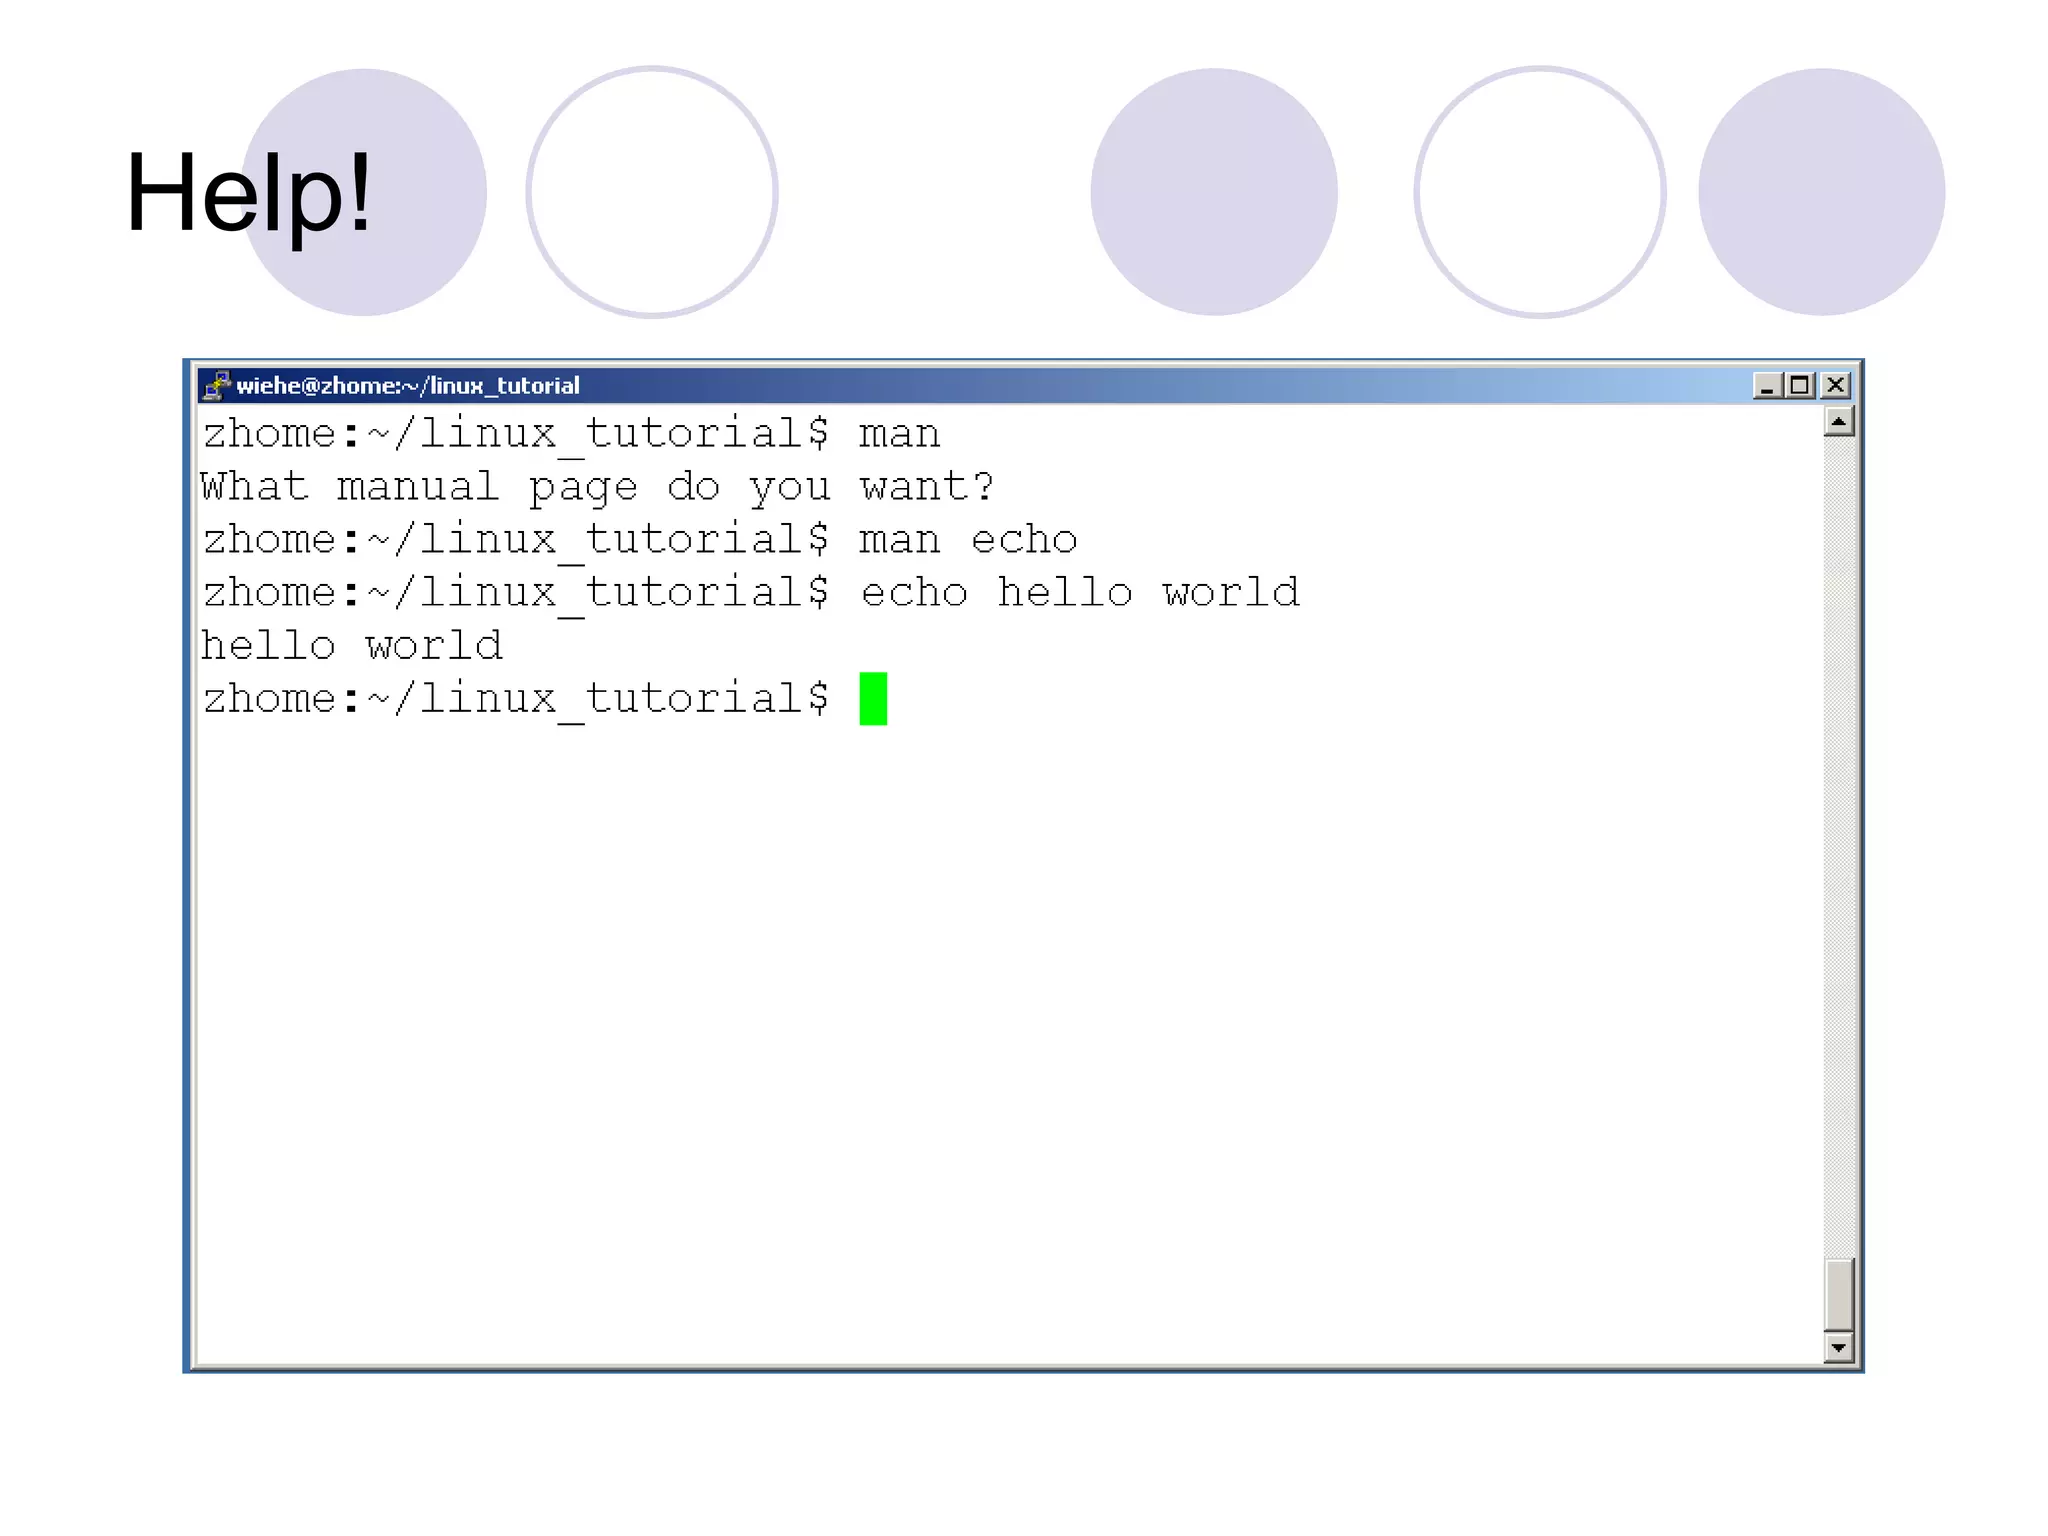Close the wiehe@zhome terminal window

[1835, 386]
